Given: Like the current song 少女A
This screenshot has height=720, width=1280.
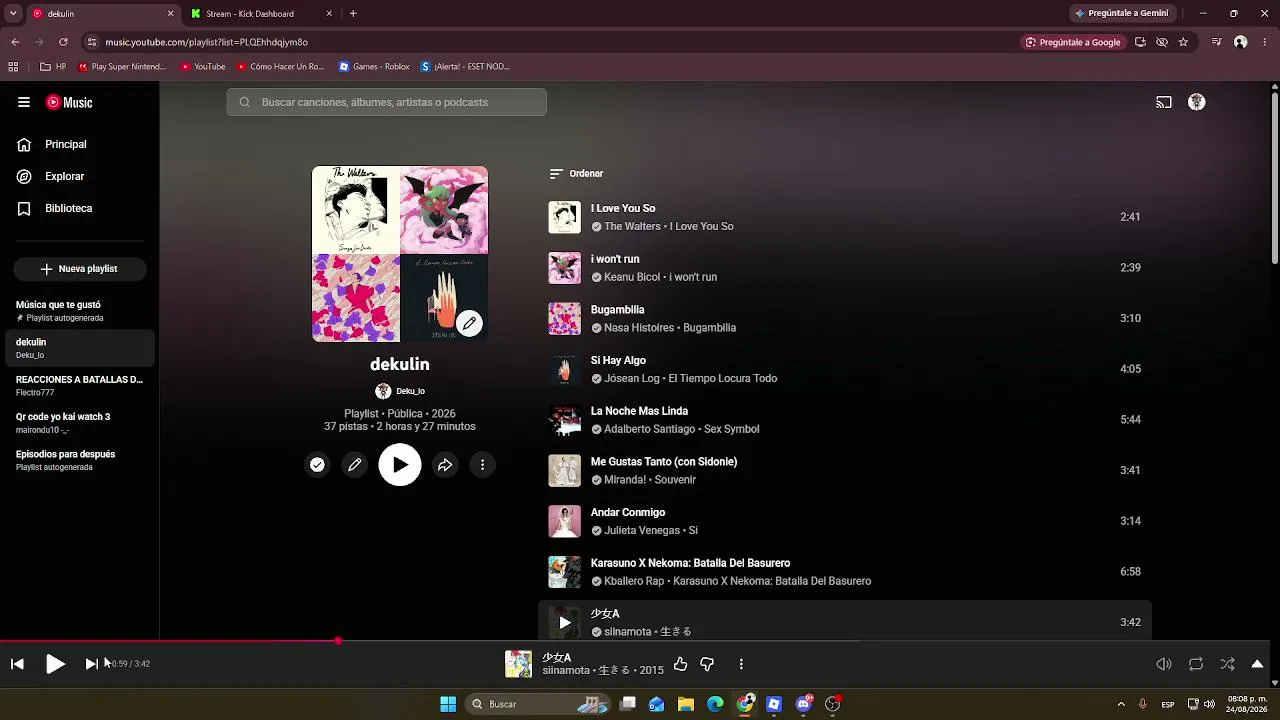Looking at the screenshot, I should click(x=680, y=664).
